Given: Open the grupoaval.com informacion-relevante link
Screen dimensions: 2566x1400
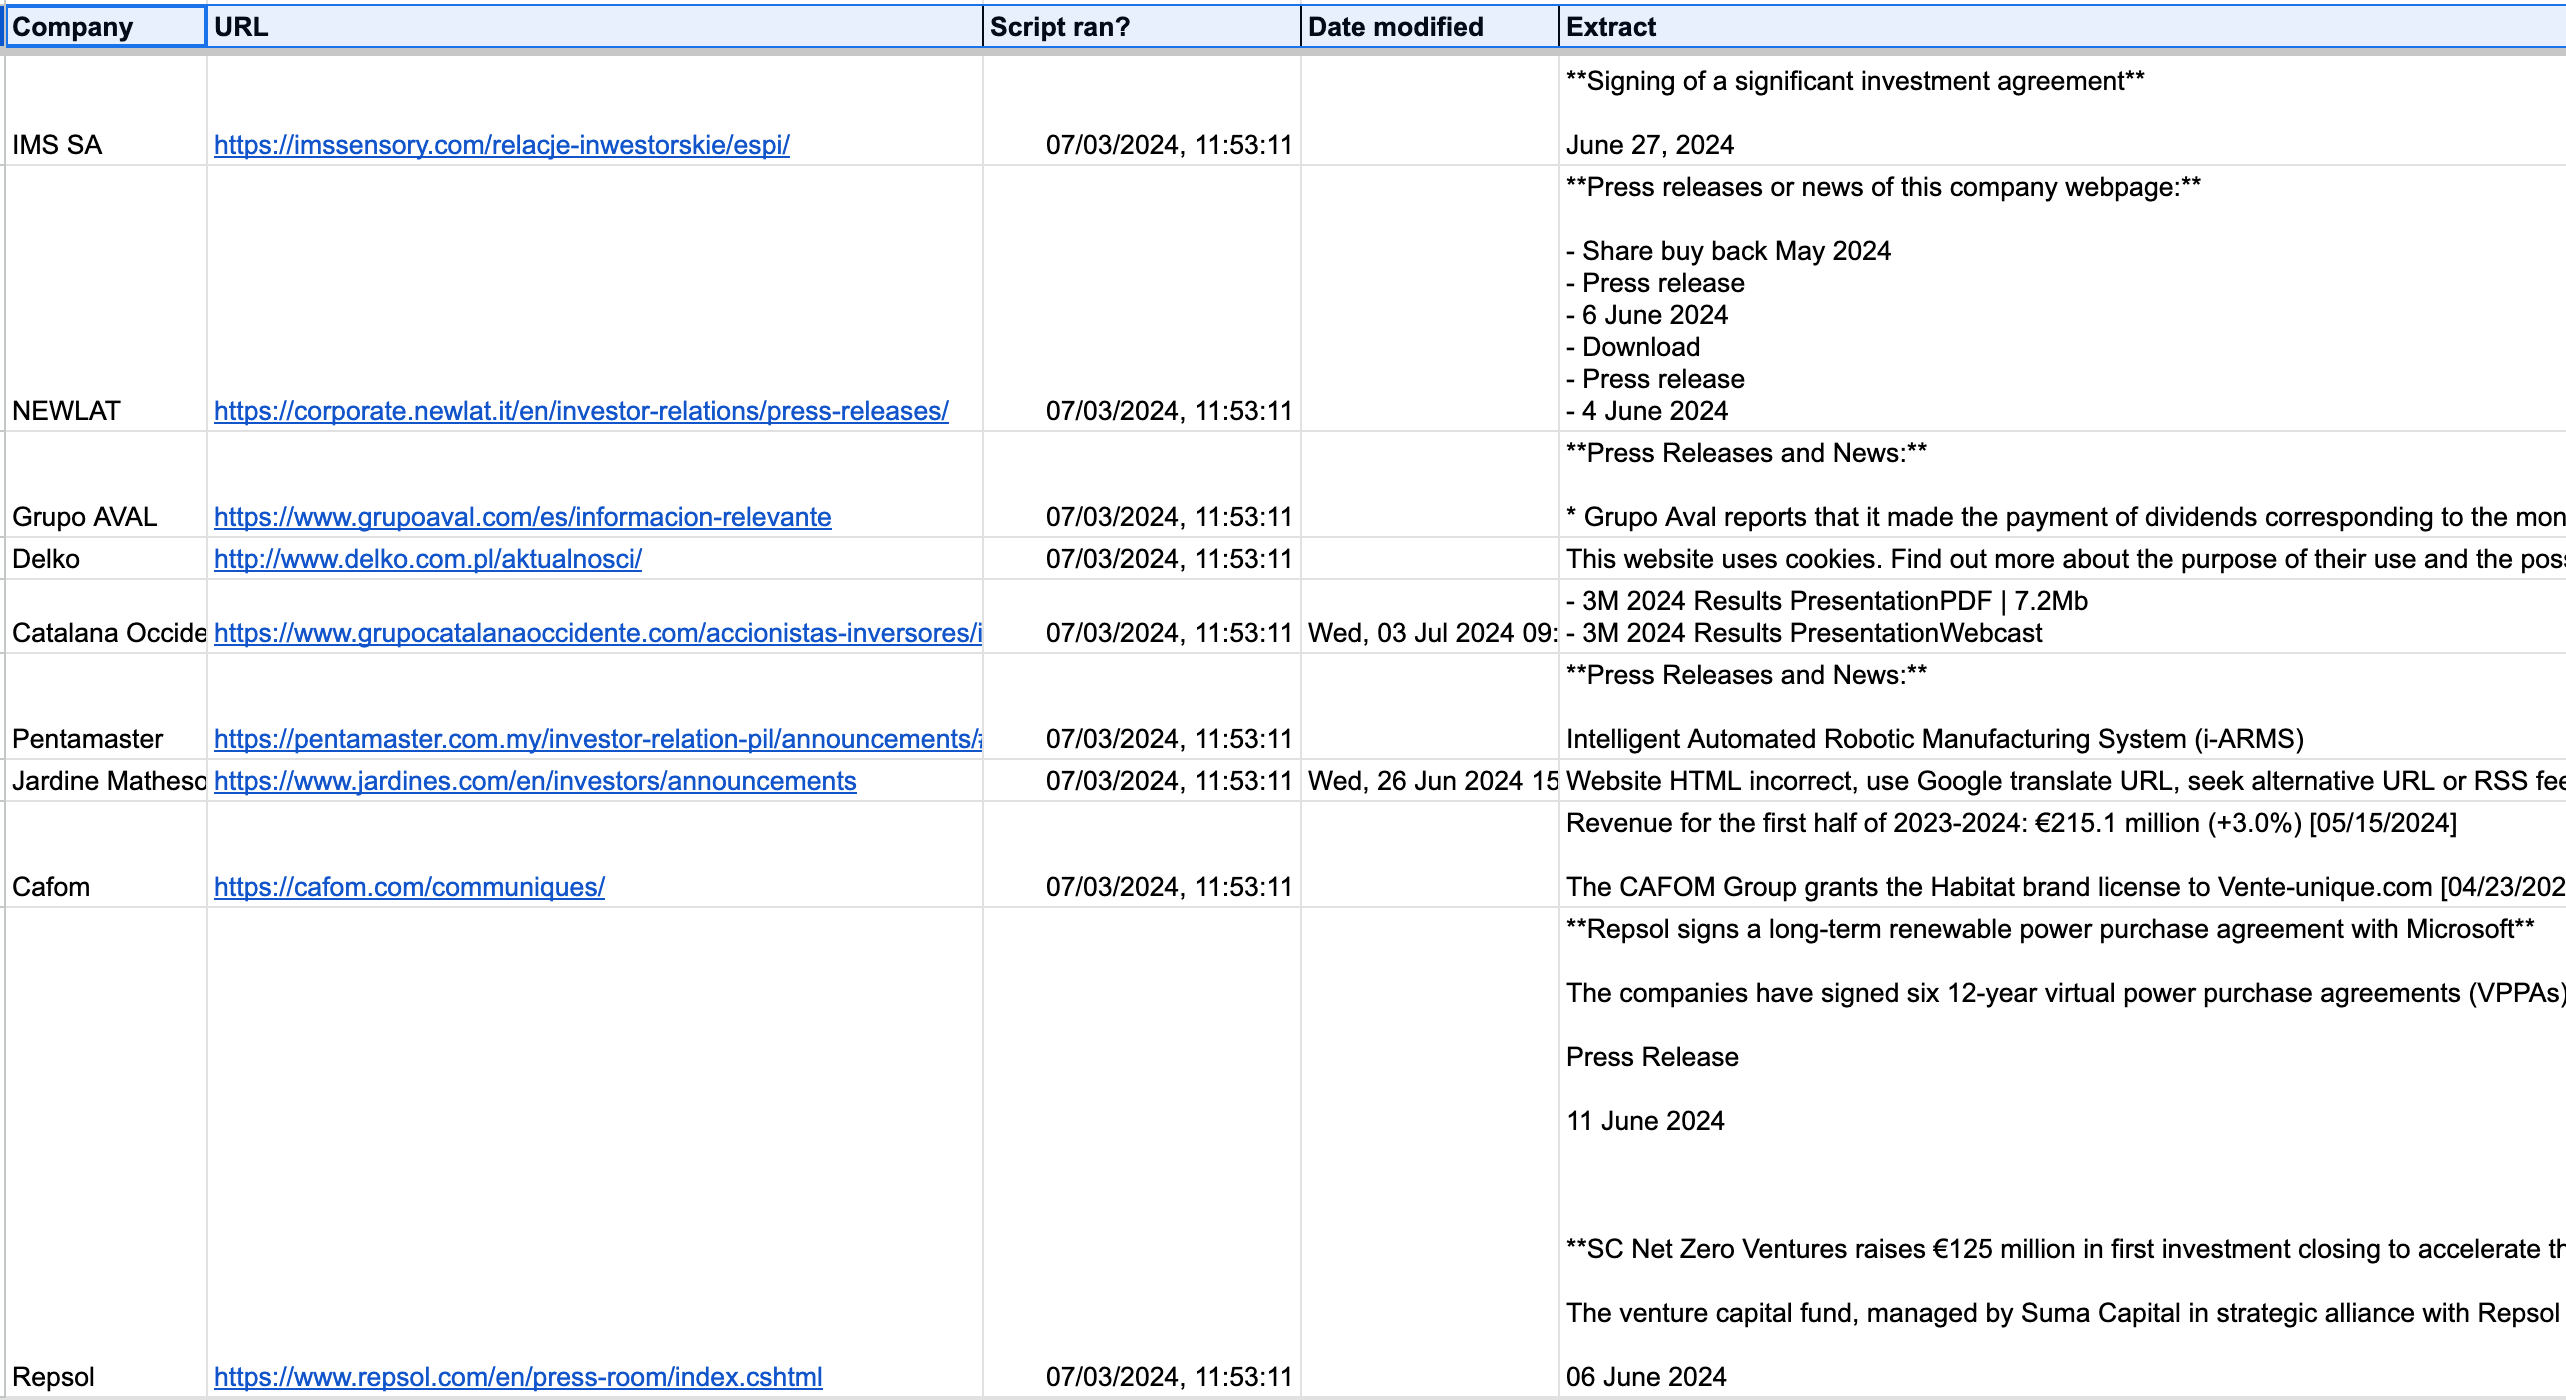Looking at the screenshot, I should 523,517.
